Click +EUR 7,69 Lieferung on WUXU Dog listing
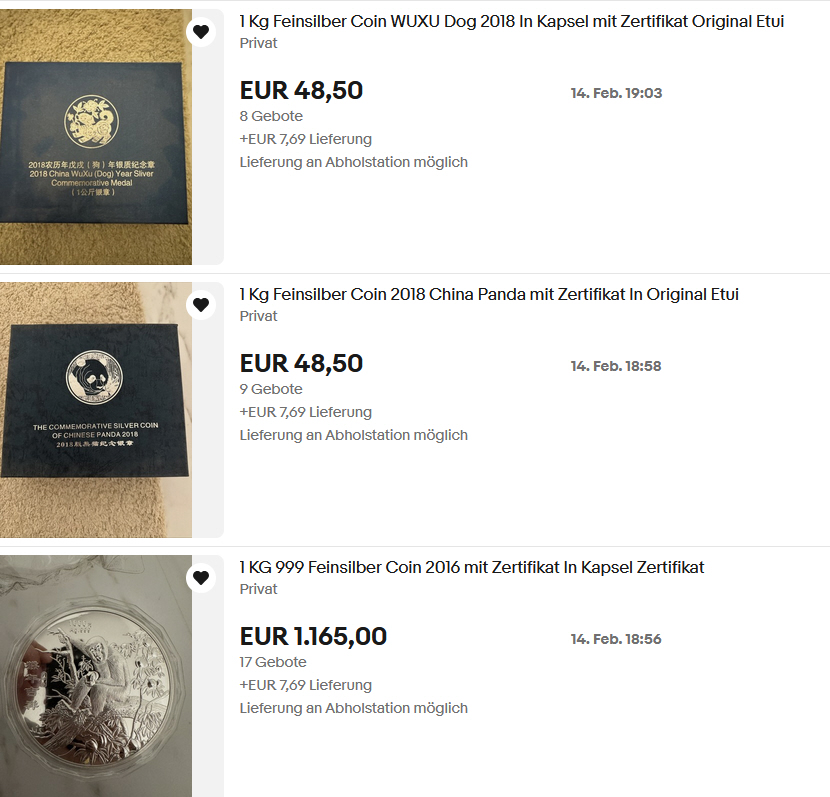Screen dimensions: 830x797 click(305, 139)
